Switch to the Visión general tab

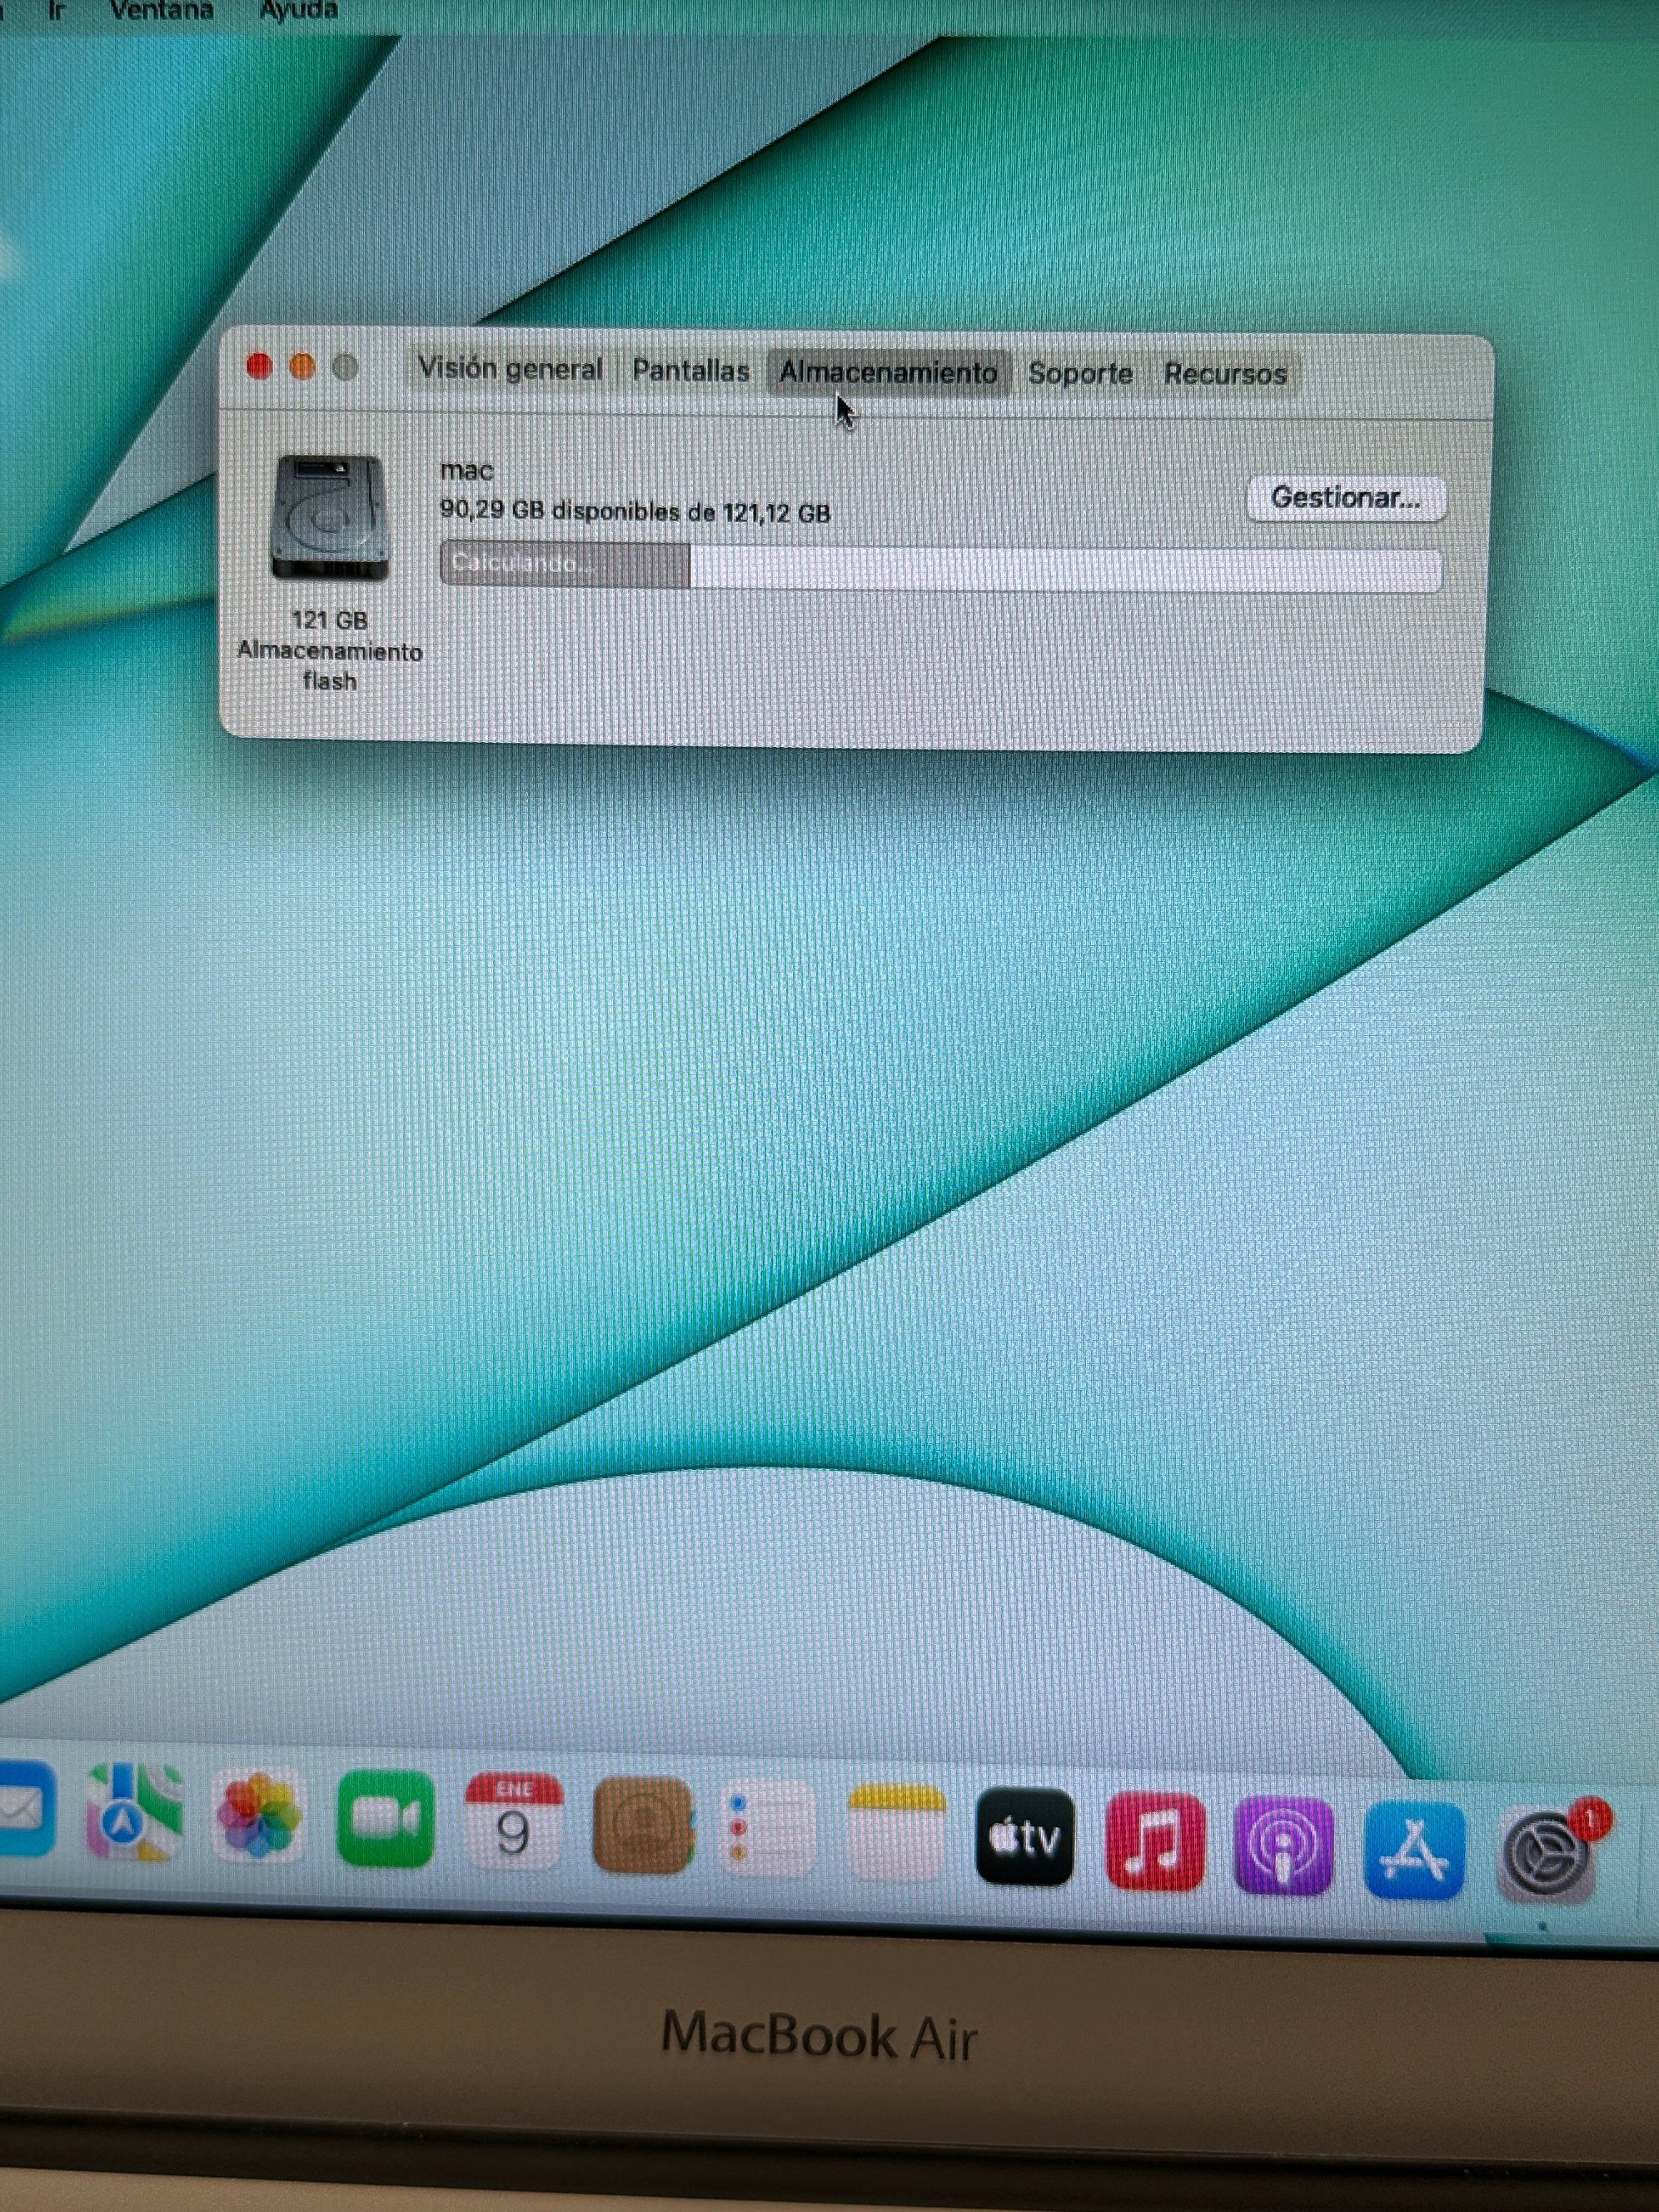pos(510,368)
